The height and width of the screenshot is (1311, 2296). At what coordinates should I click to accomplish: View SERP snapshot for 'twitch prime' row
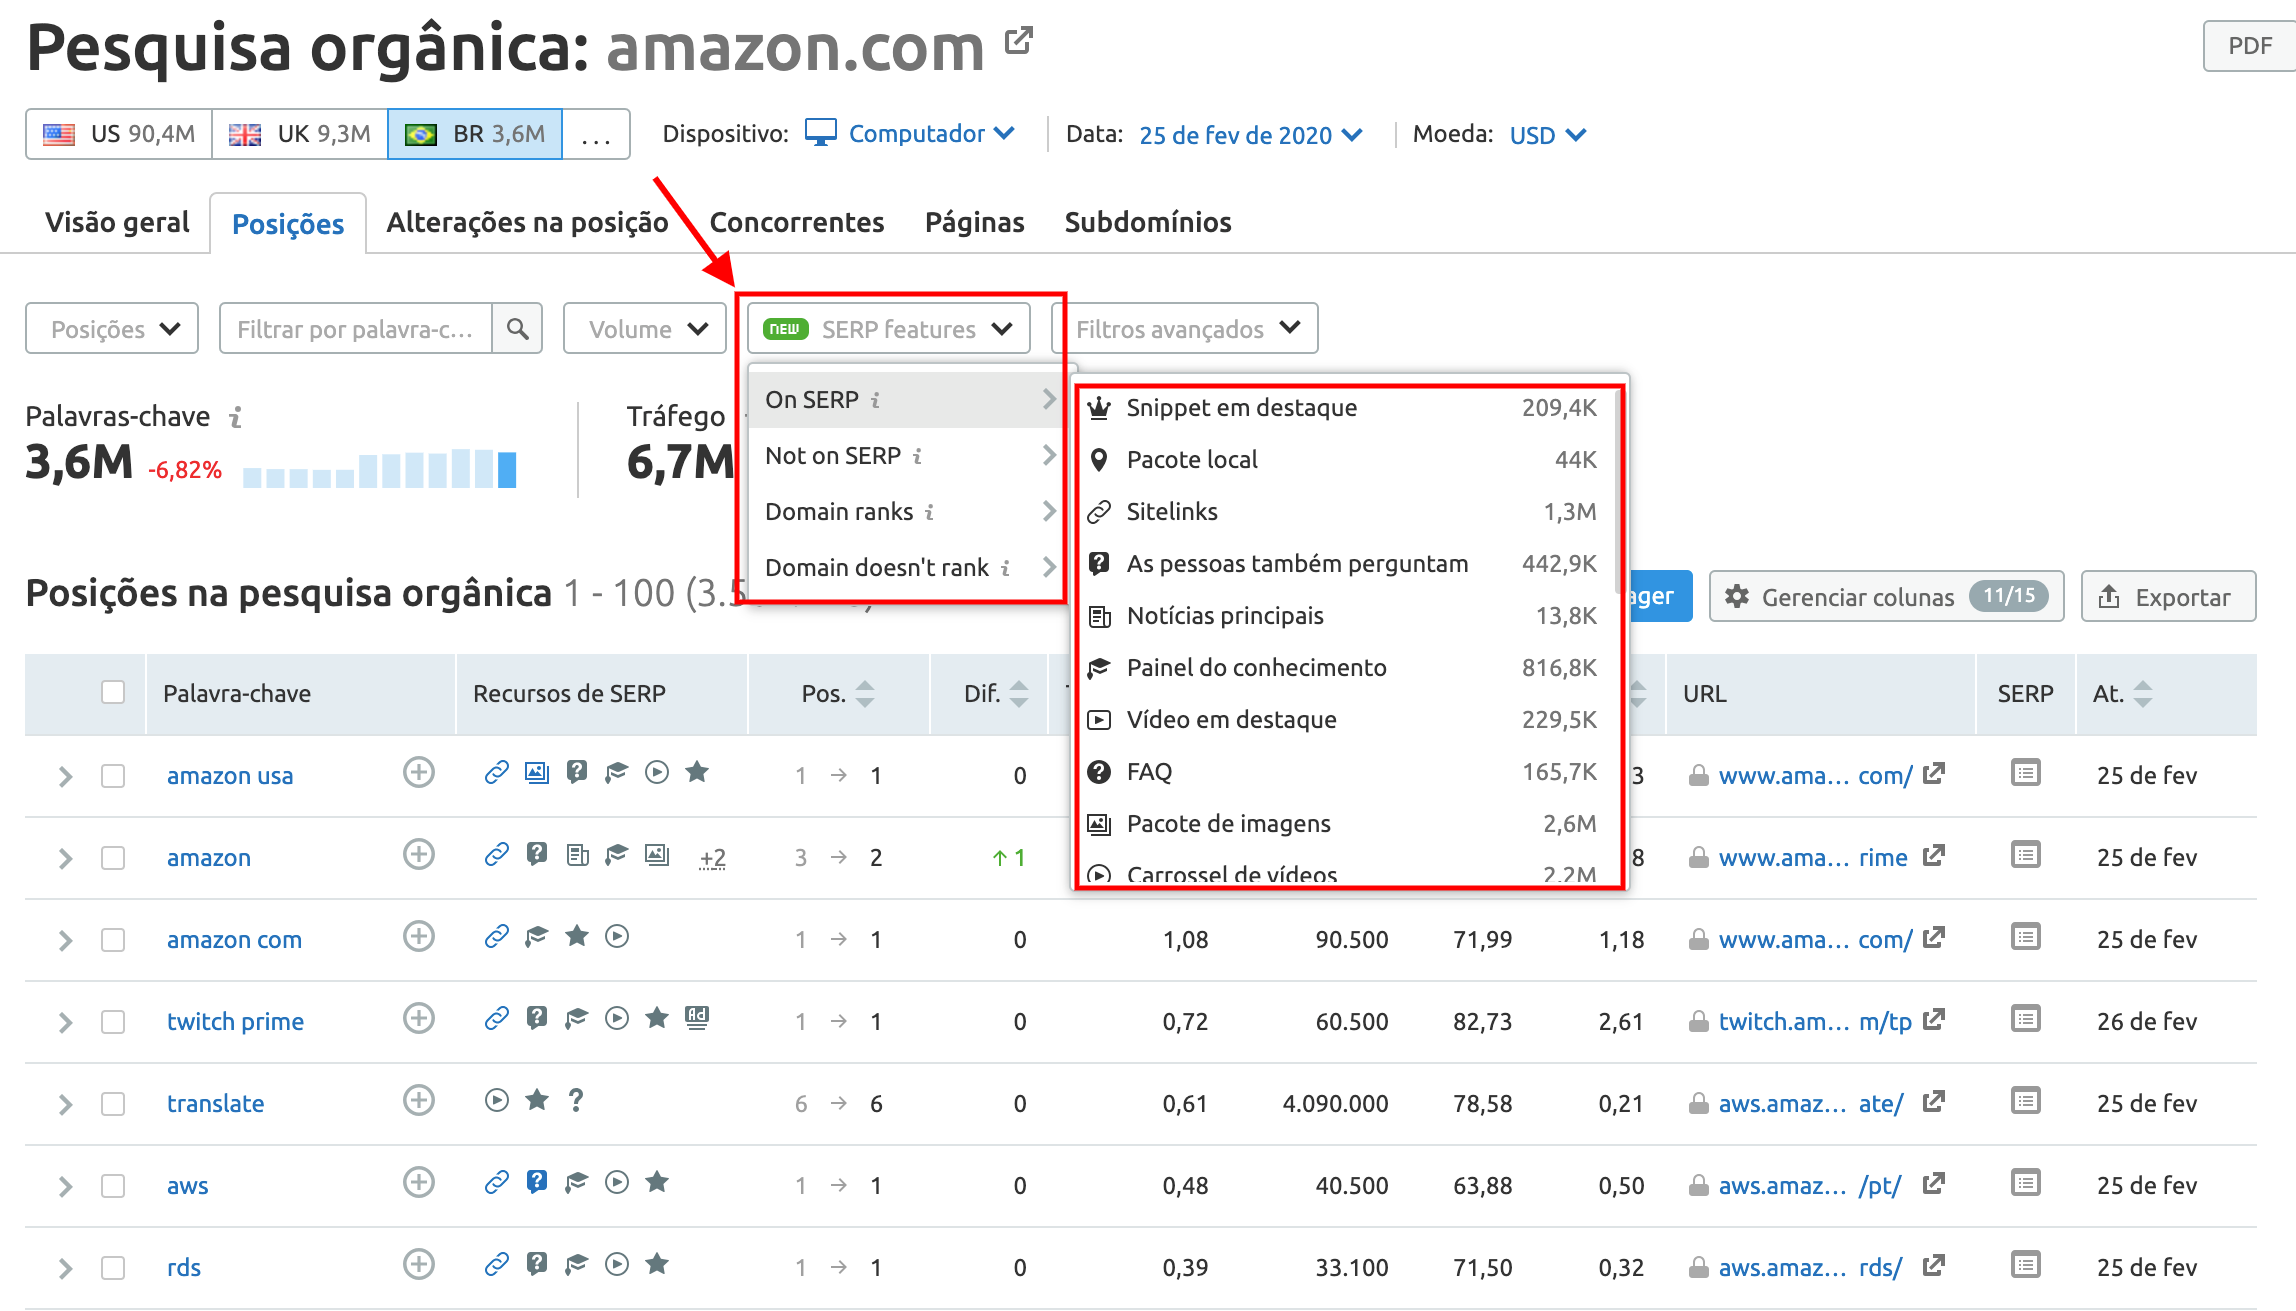coord(2026,1019)
